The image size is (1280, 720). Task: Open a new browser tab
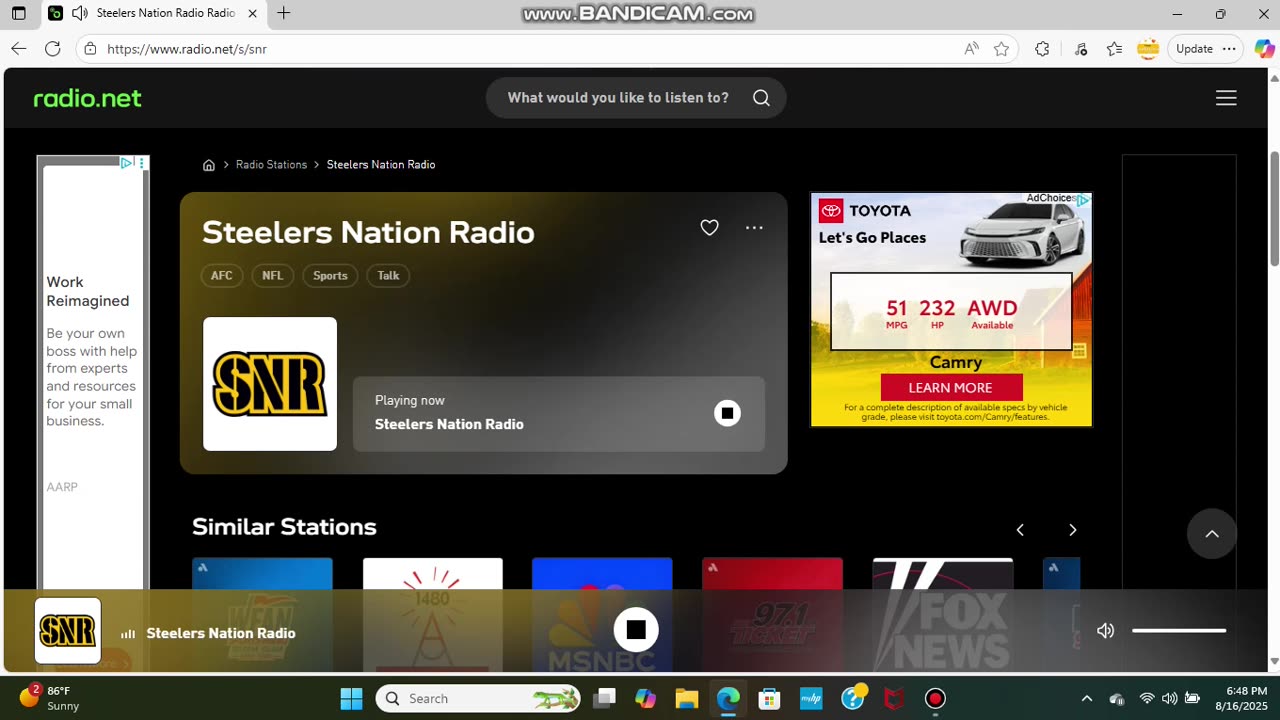point(284,13)
